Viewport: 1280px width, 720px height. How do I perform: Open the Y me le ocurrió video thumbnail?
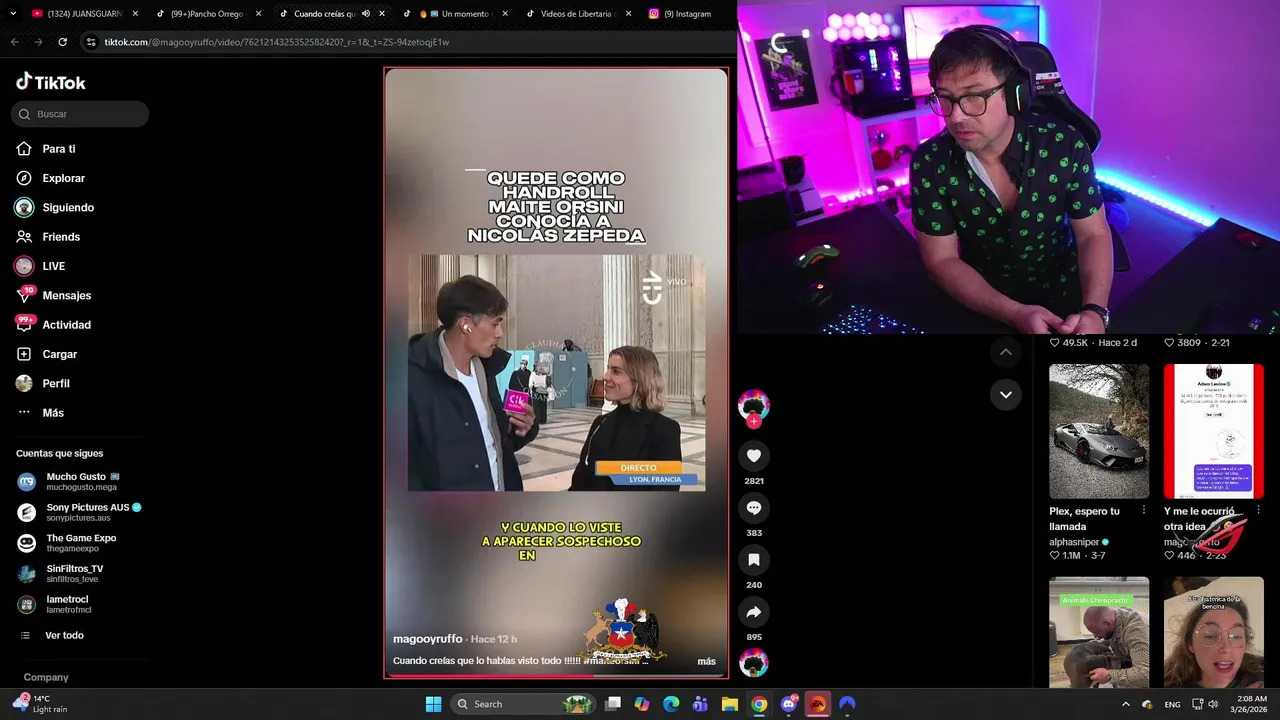click(1213, 431)
